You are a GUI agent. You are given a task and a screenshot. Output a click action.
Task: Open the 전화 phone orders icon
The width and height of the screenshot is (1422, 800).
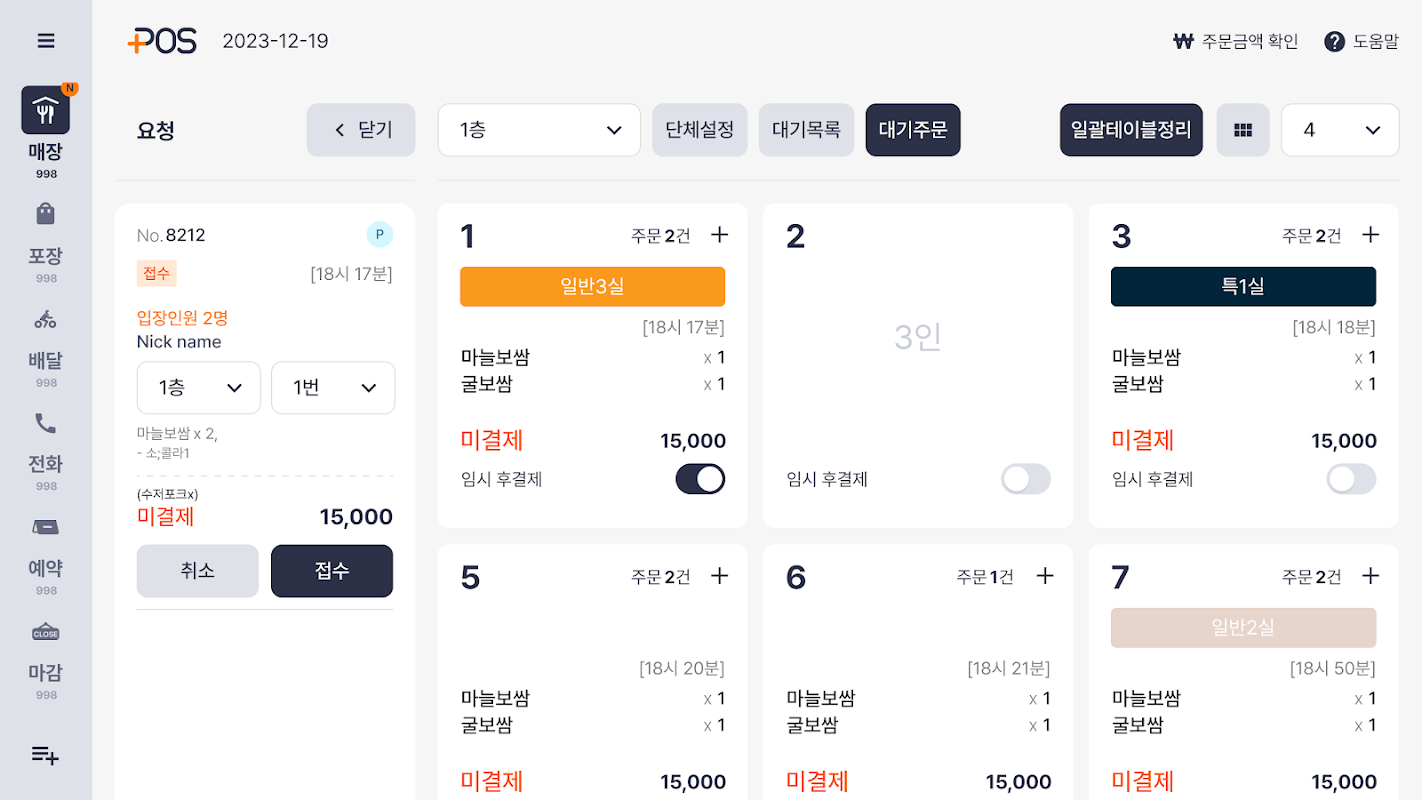click(x=46, y=423)
